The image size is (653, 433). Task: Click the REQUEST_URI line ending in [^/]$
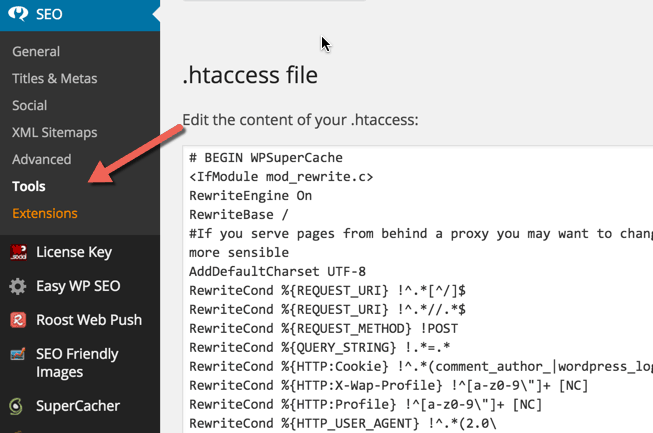tap(327, 291)
